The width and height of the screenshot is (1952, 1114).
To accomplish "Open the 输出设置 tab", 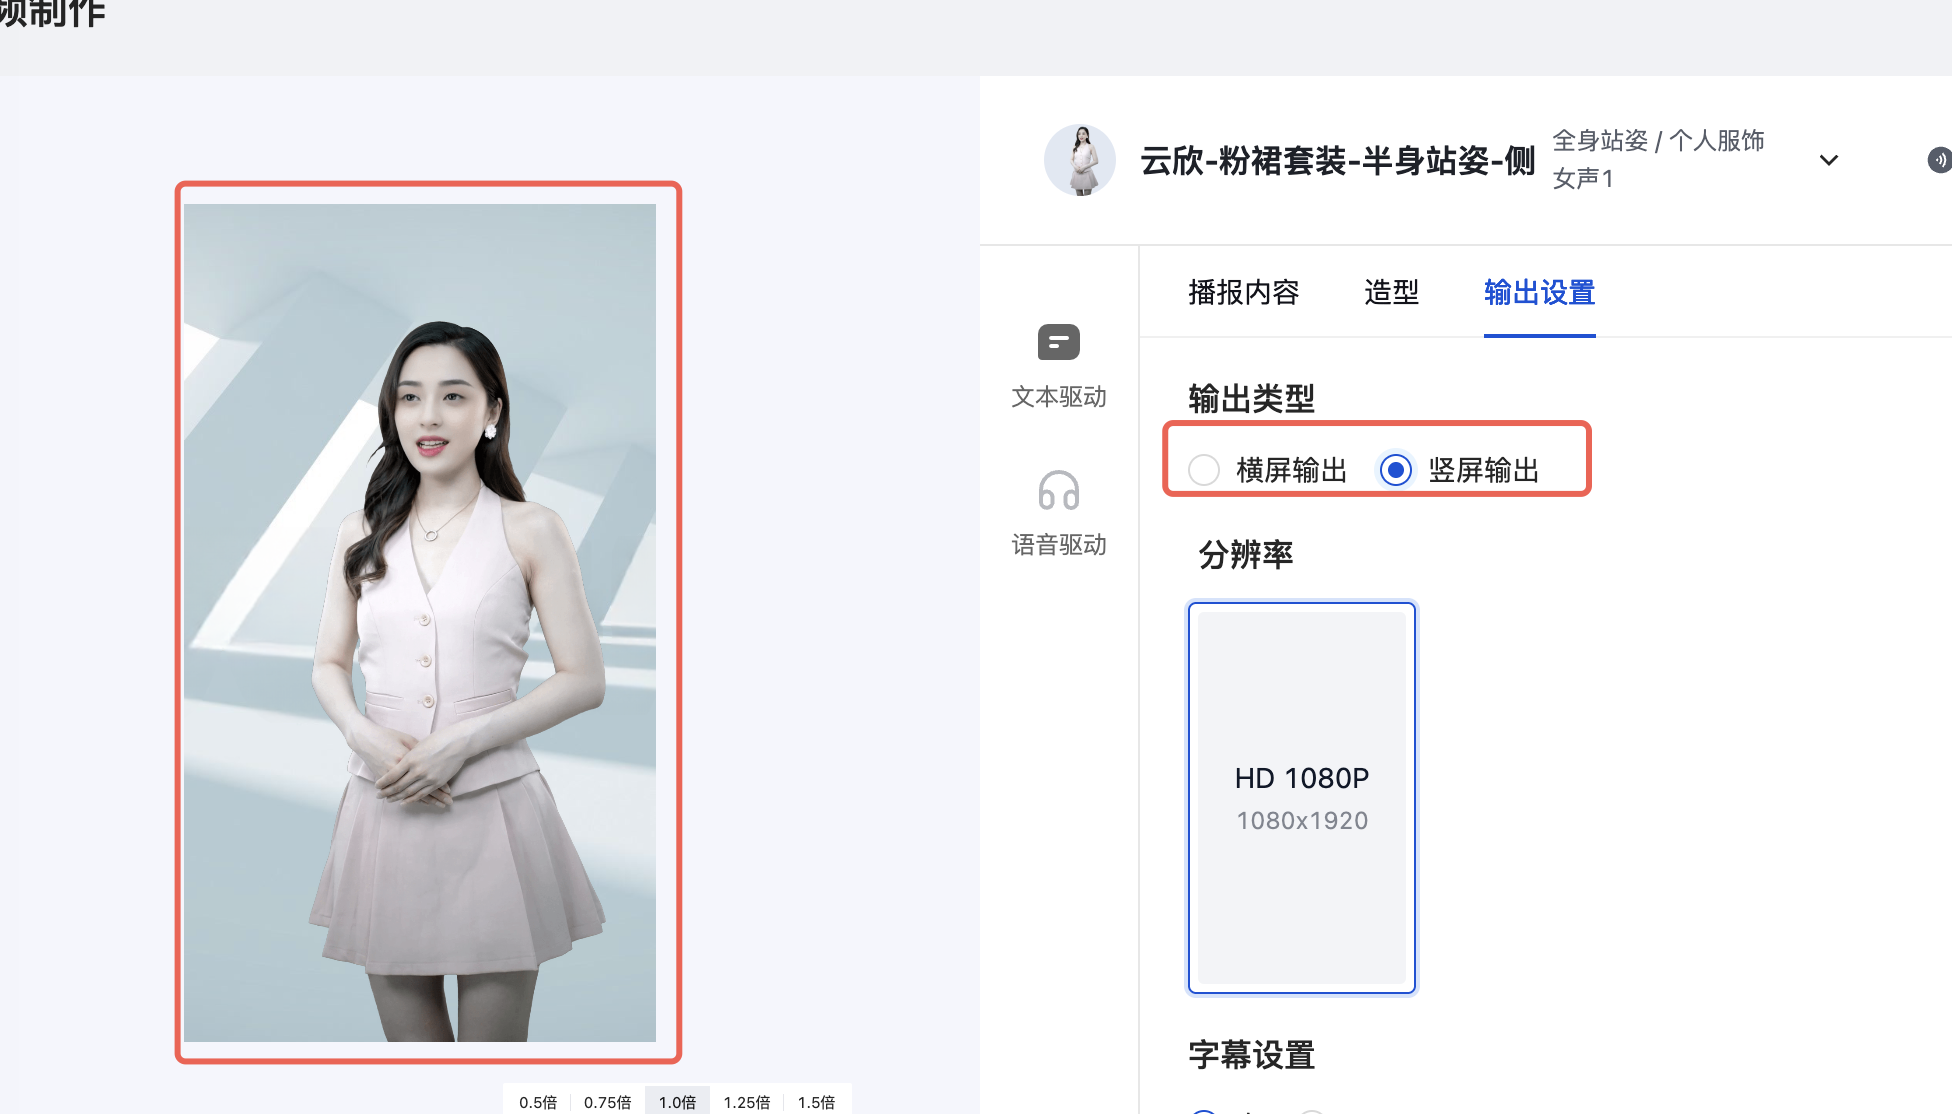I will pyautogui.click(x=1539, y=293).
